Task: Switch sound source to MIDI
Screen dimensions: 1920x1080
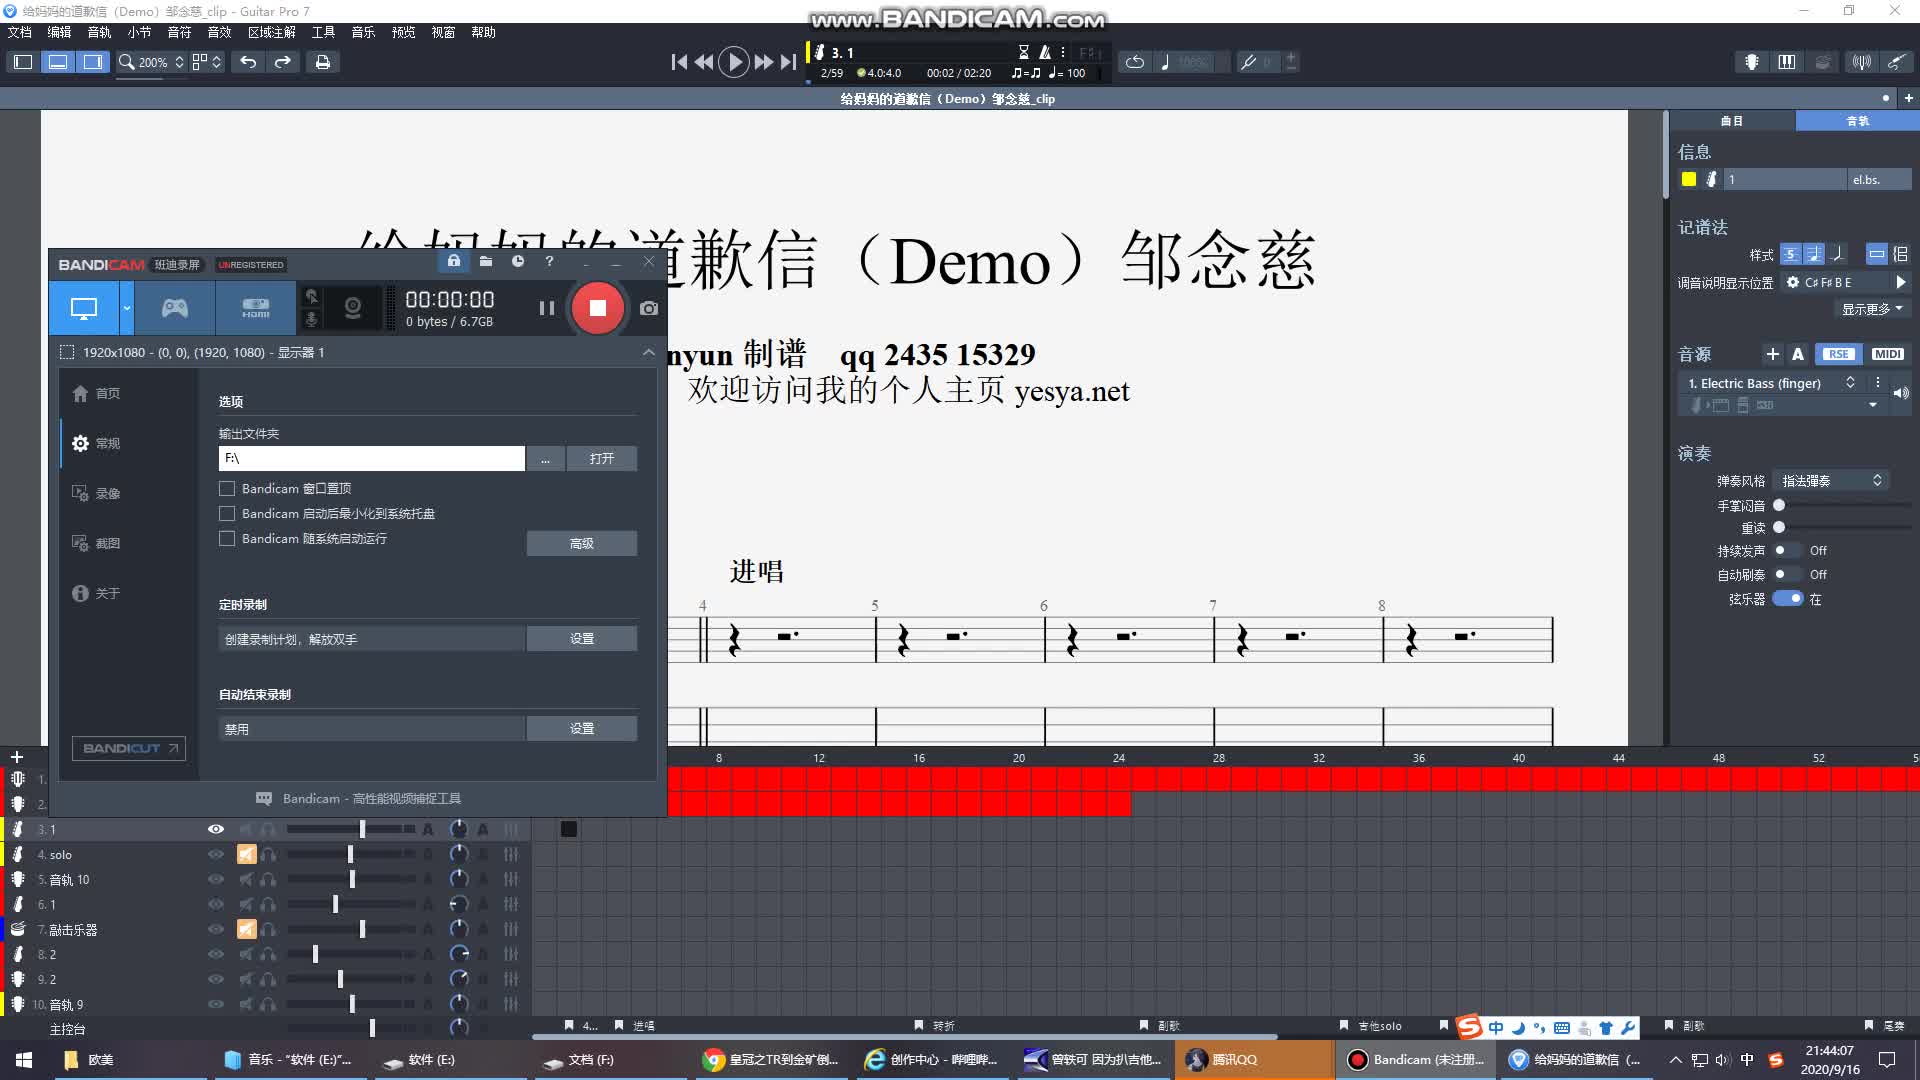Action: (x=1887, y=354)
